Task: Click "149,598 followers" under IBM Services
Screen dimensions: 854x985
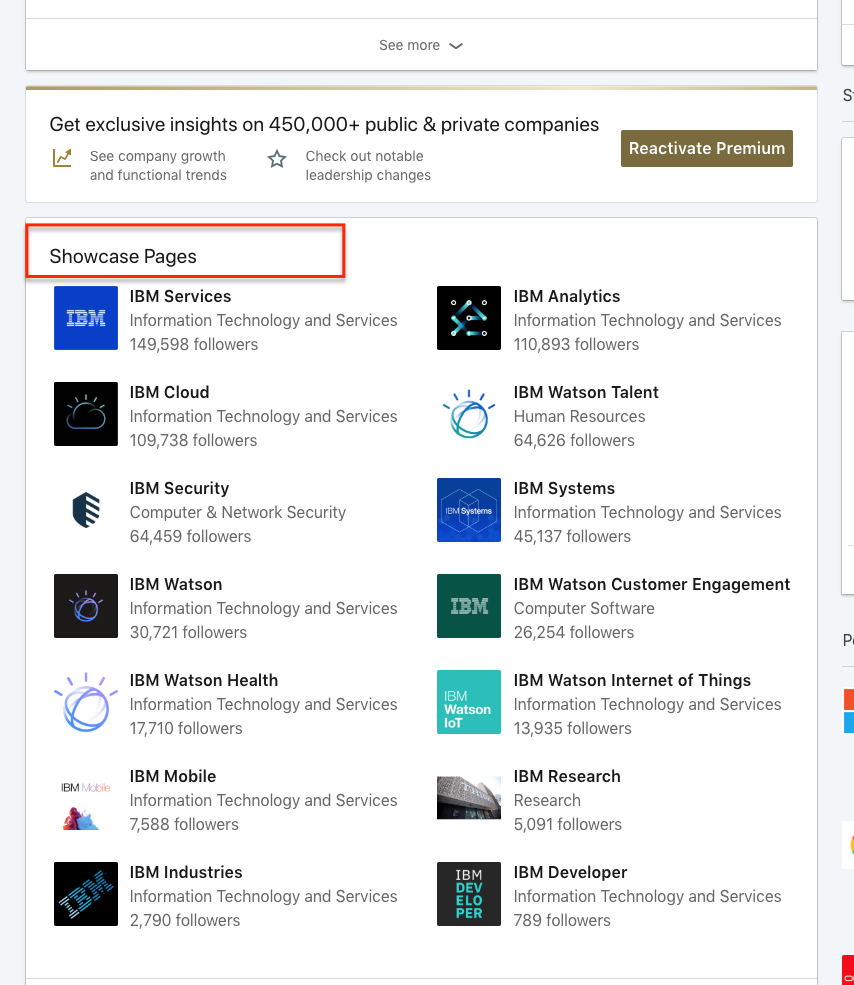Action: pos(194,345)
